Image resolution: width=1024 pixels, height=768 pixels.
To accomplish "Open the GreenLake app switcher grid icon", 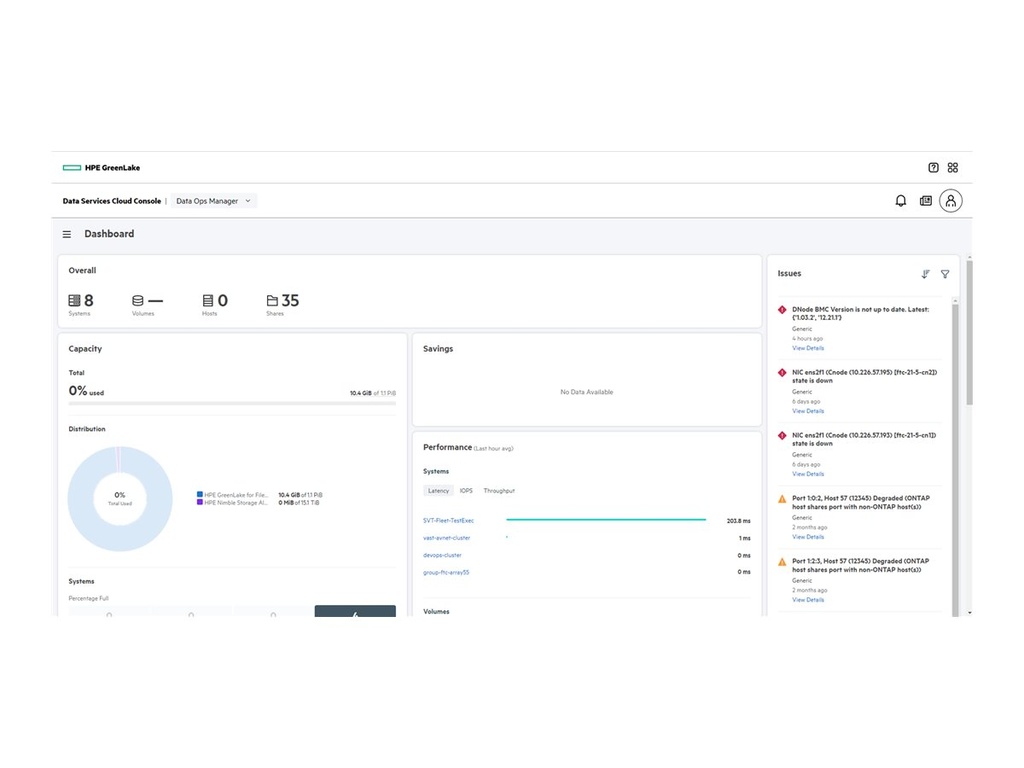I will [x=952, y=167].
